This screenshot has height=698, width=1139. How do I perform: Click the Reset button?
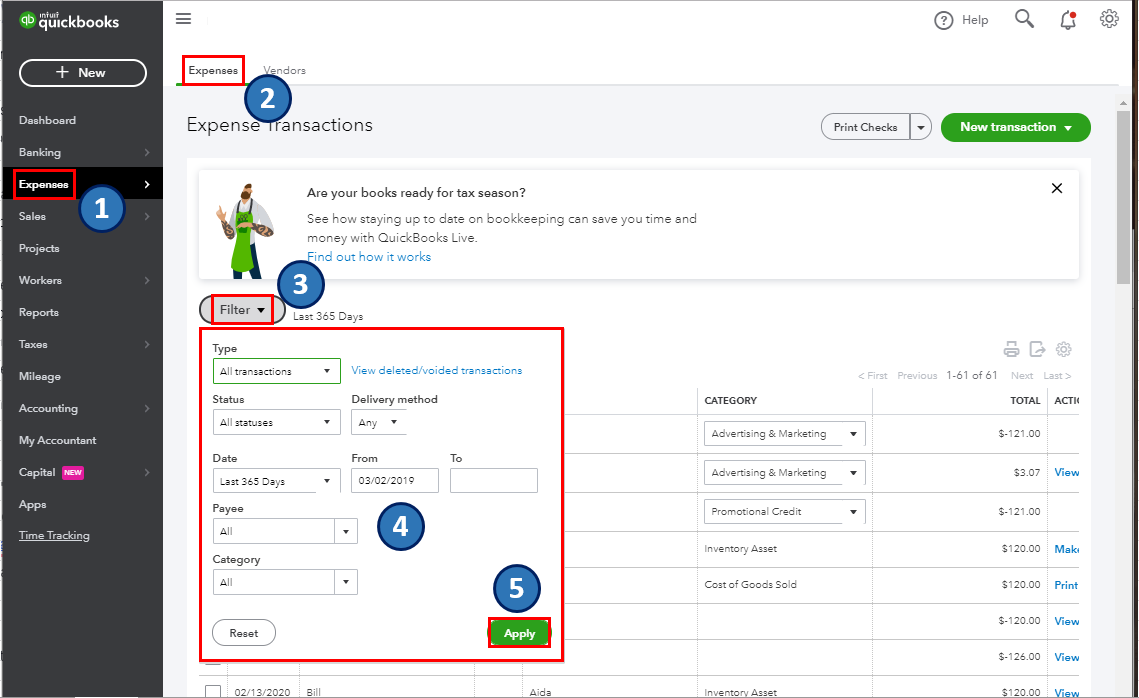tap(244, 633)
